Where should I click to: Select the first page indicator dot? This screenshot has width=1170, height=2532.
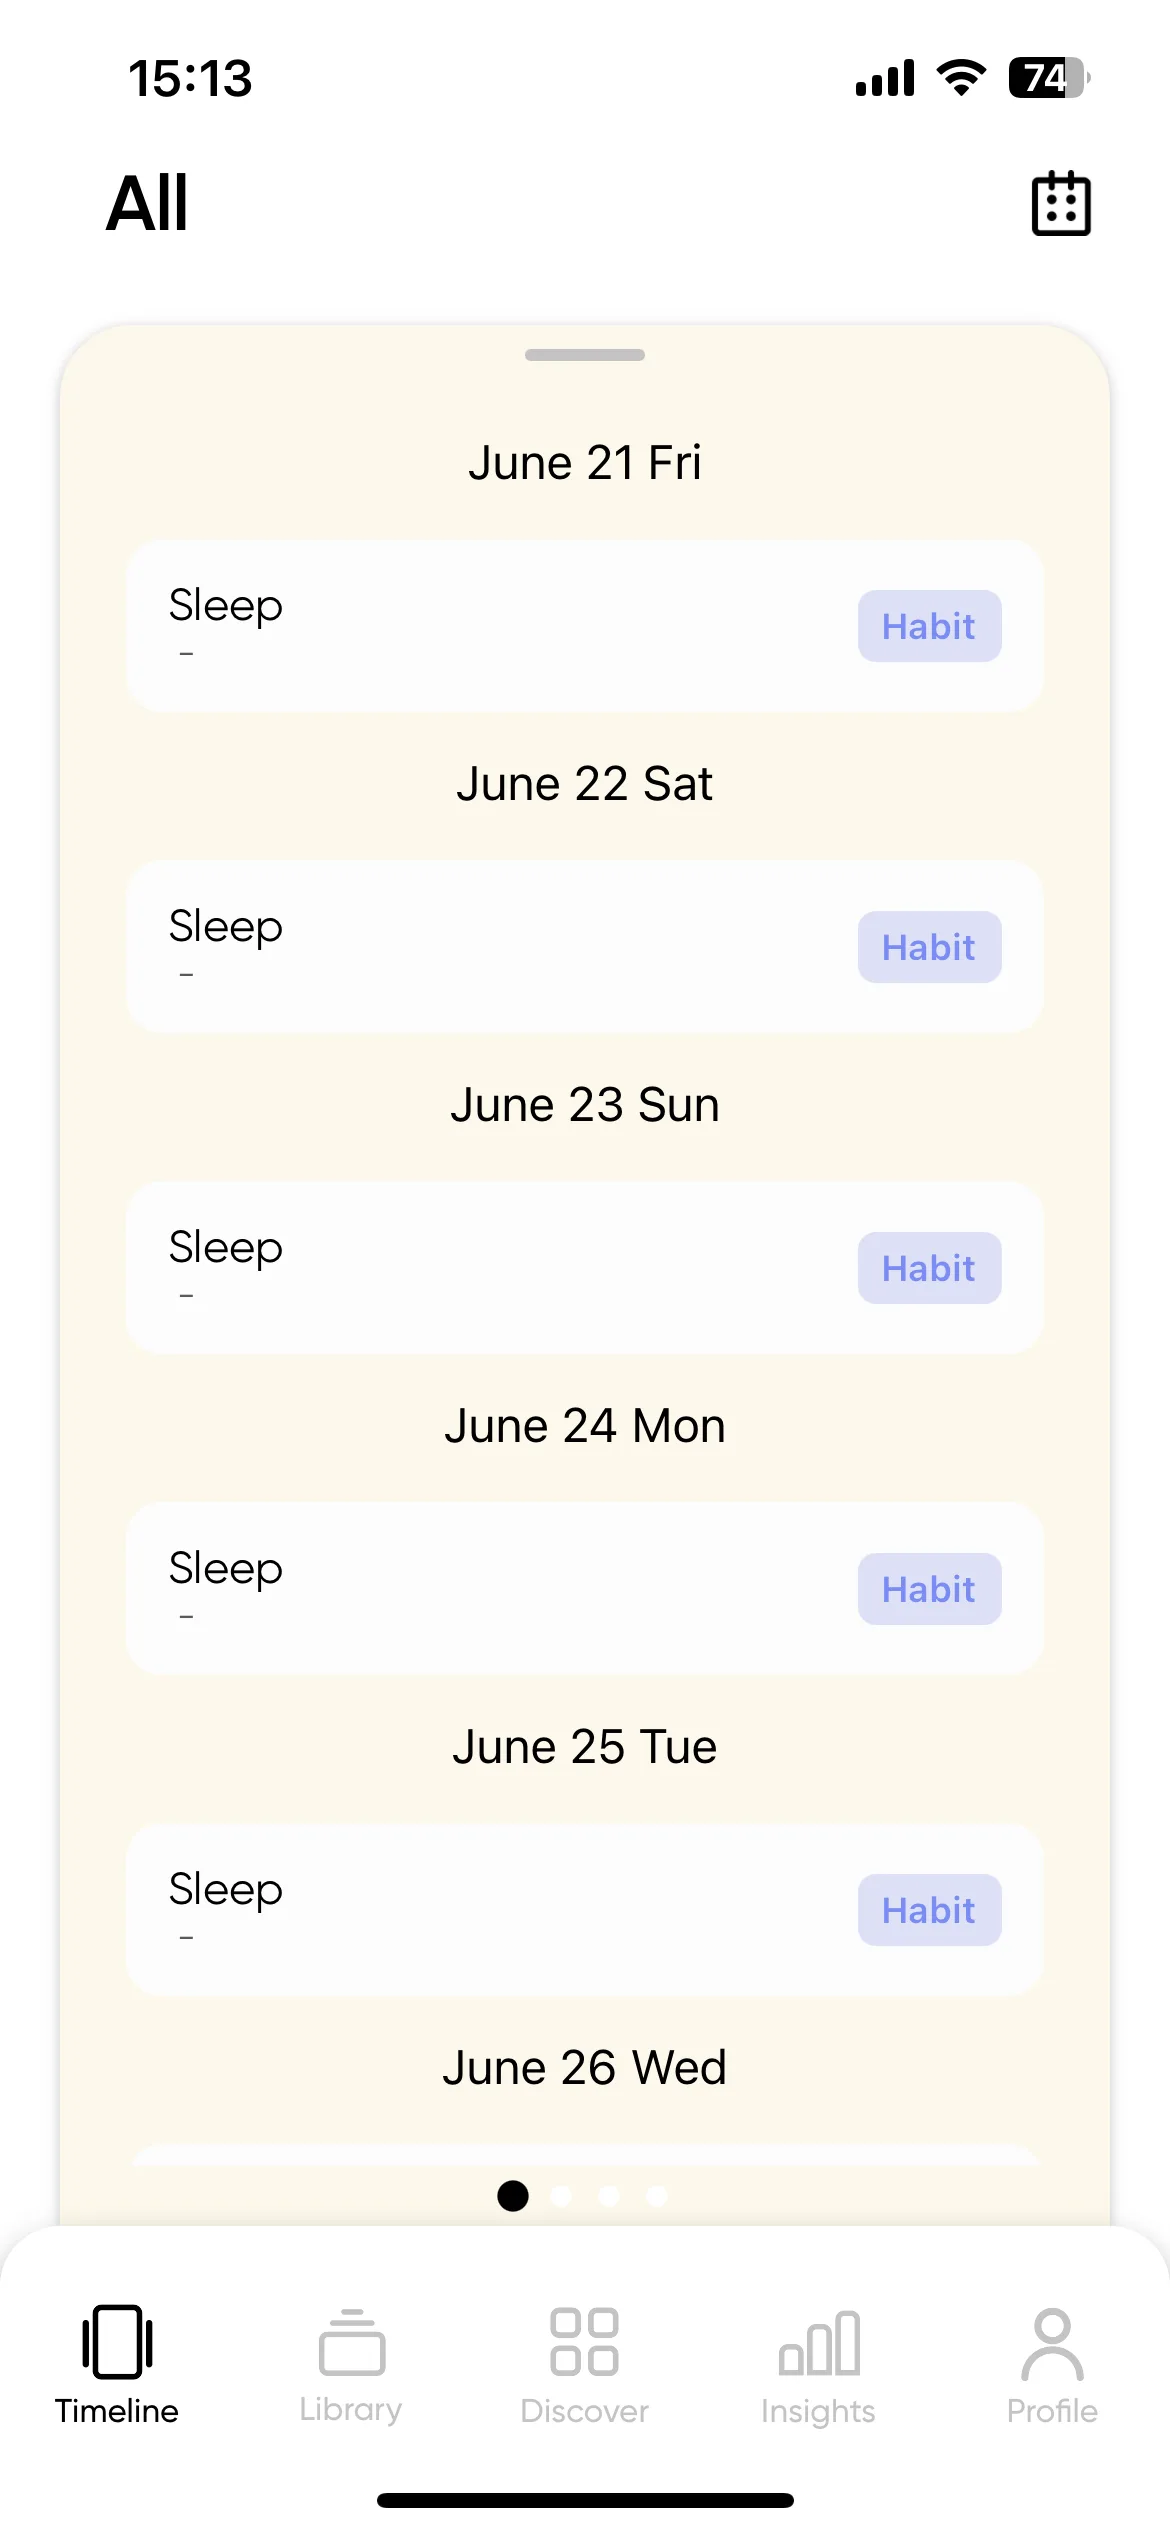(513, 2196)
